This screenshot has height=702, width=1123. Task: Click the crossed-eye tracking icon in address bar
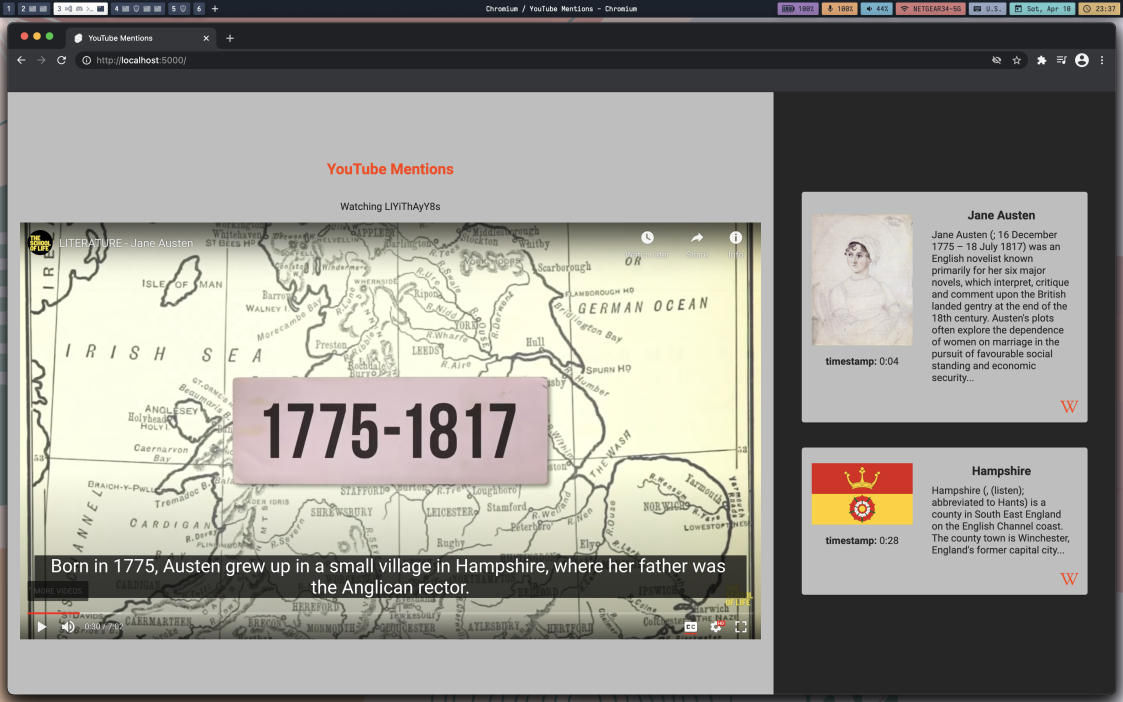pyautogui.click(x=996, y=60)
